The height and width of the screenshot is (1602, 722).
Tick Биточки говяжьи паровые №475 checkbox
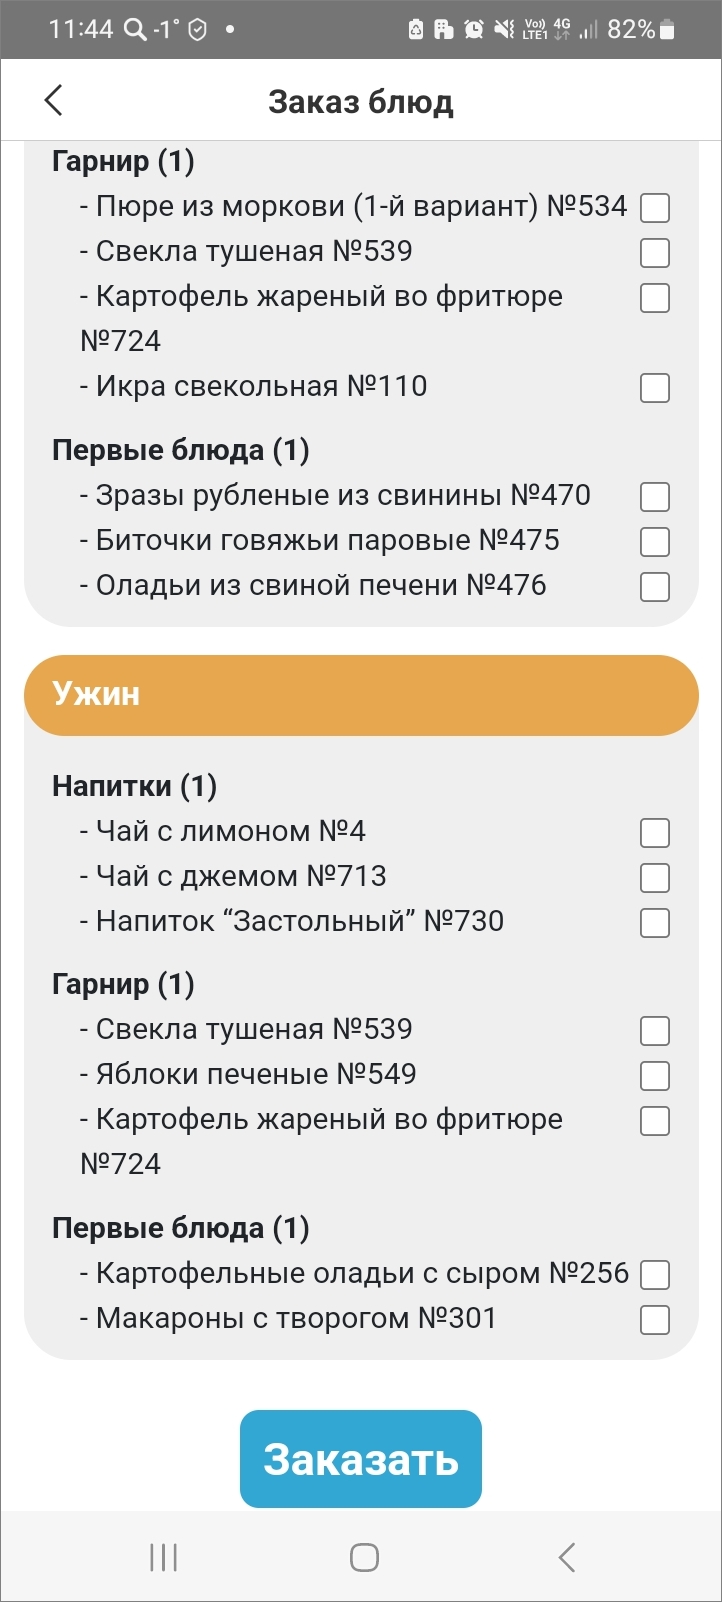tap(655, 542)
